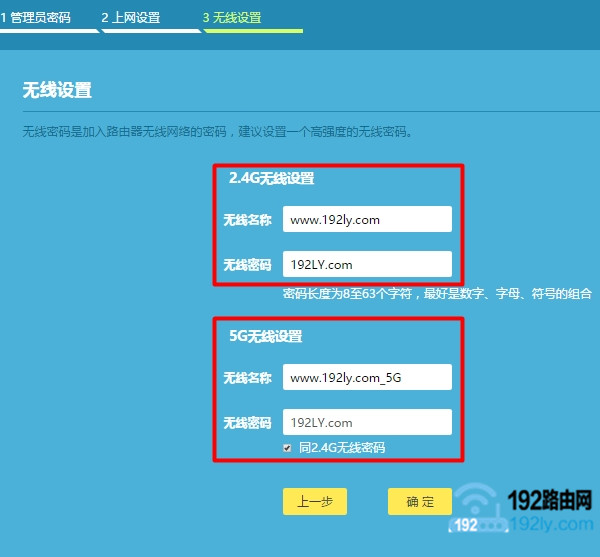600x557 pixels.
Task: Click the 5G 无线密码 input field
Action: tap(367, 422)
